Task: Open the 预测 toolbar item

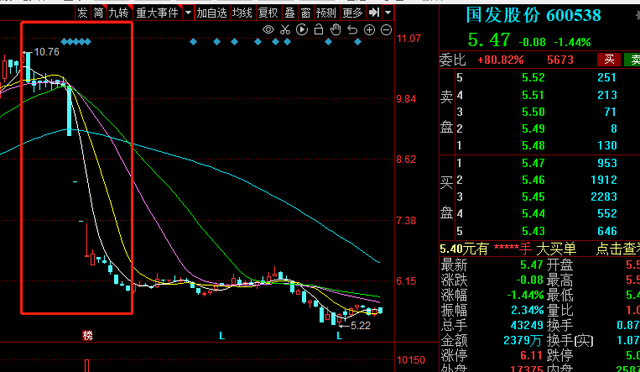Action: [x=326, y=13]
